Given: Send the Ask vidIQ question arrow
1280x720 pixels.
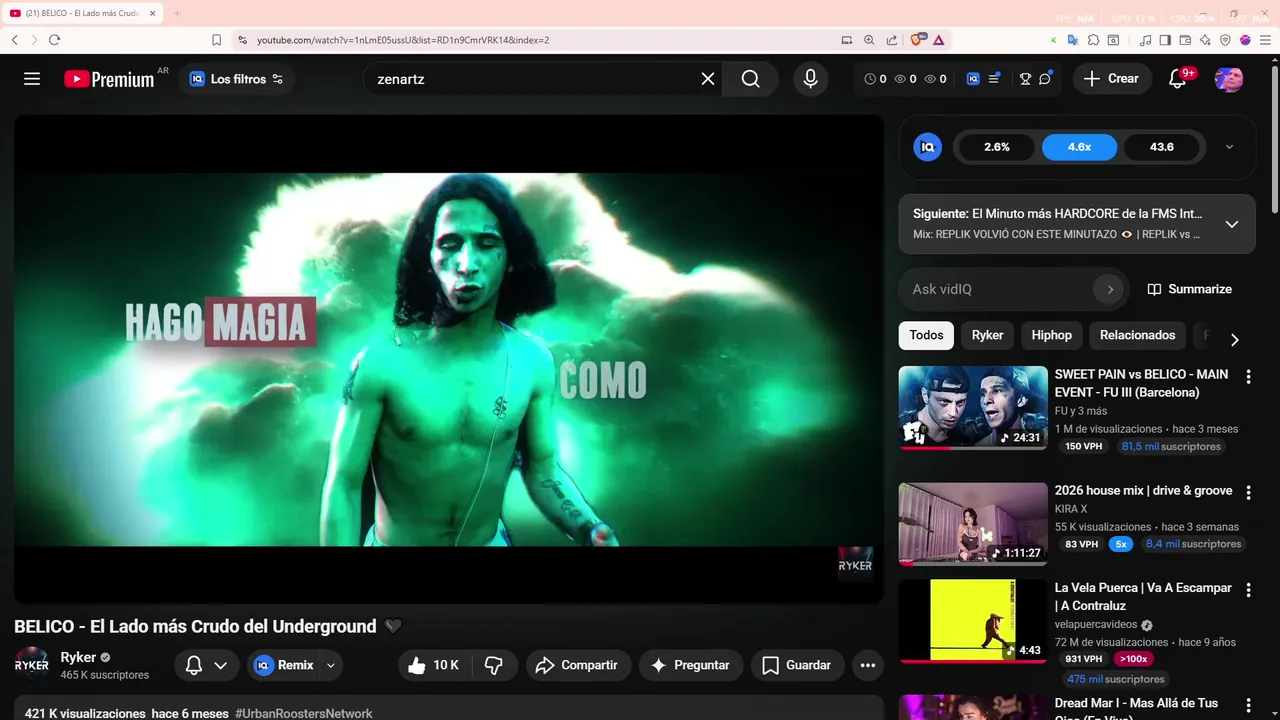Looking at the screenshot, I should click(1109, 289).
